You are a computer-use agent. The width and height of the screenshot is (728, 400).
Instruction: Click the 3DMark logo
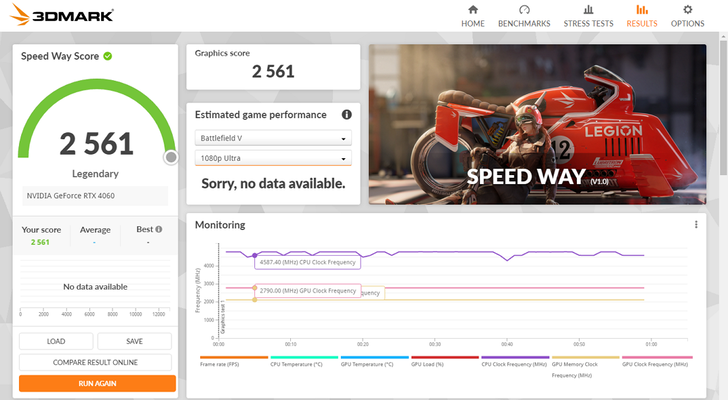click(x=61, y=15)
